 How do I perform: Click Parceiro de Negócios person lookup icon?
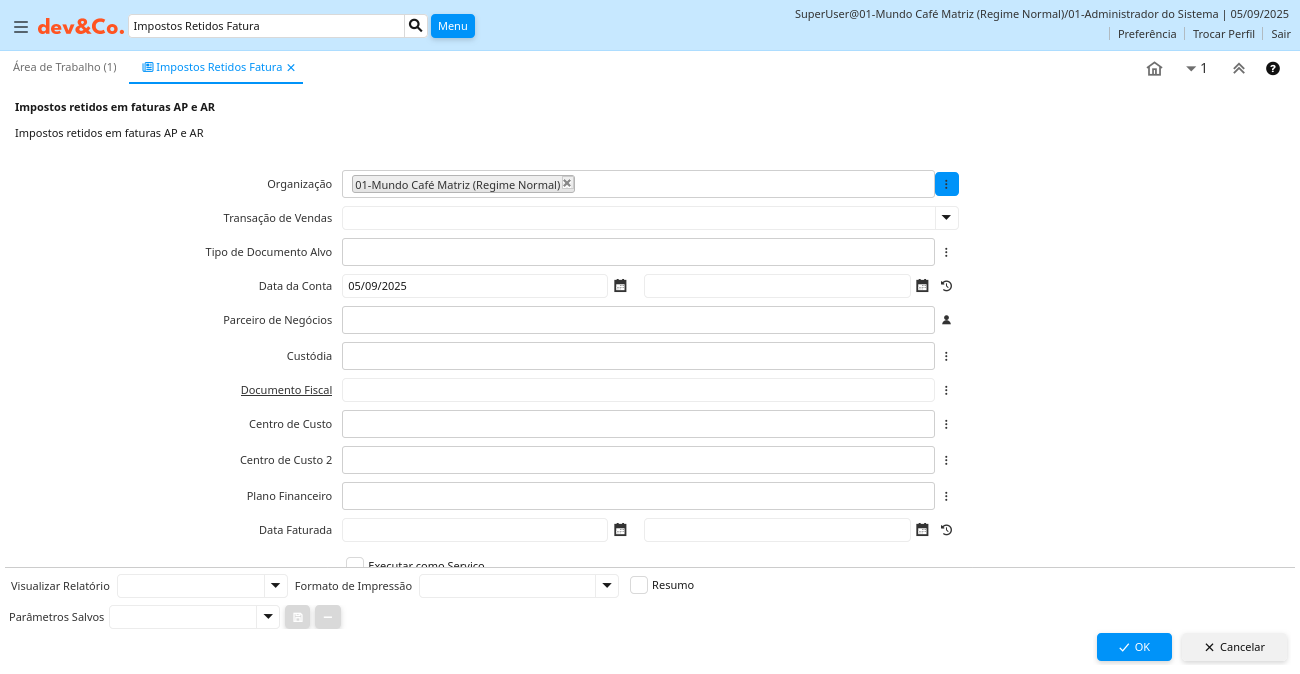[x=946, y=320]
